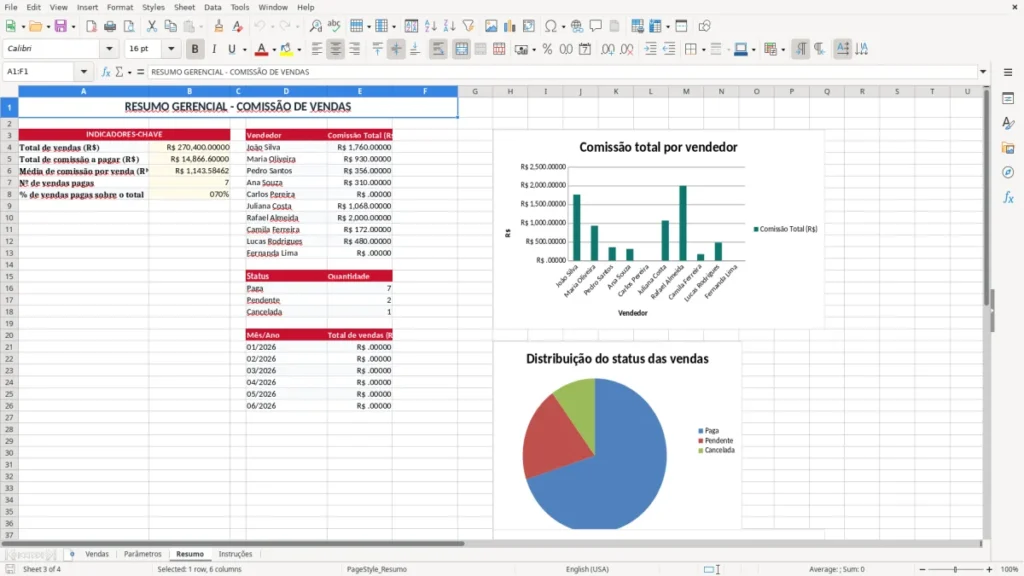Screen dimensions: 1024x576
Task: Run the spelling check icon
Action: tap(334, 26)
